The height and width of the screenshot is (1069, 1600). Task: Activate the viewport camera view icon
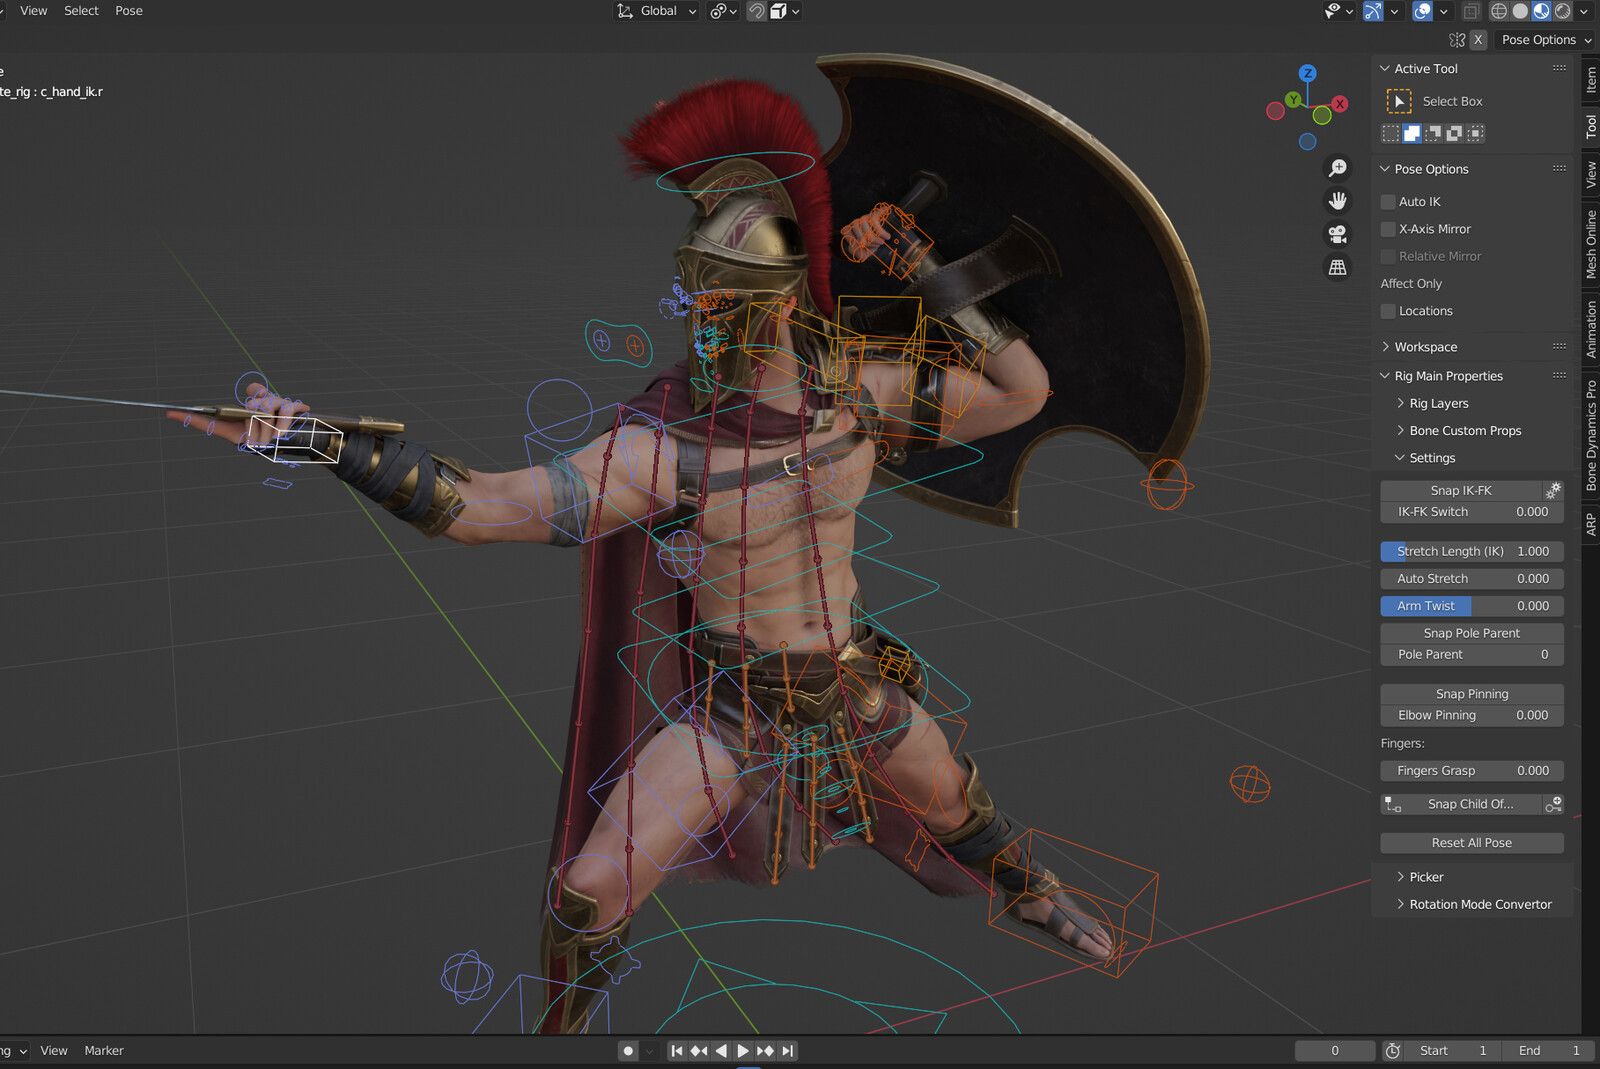pos(1337,234)
